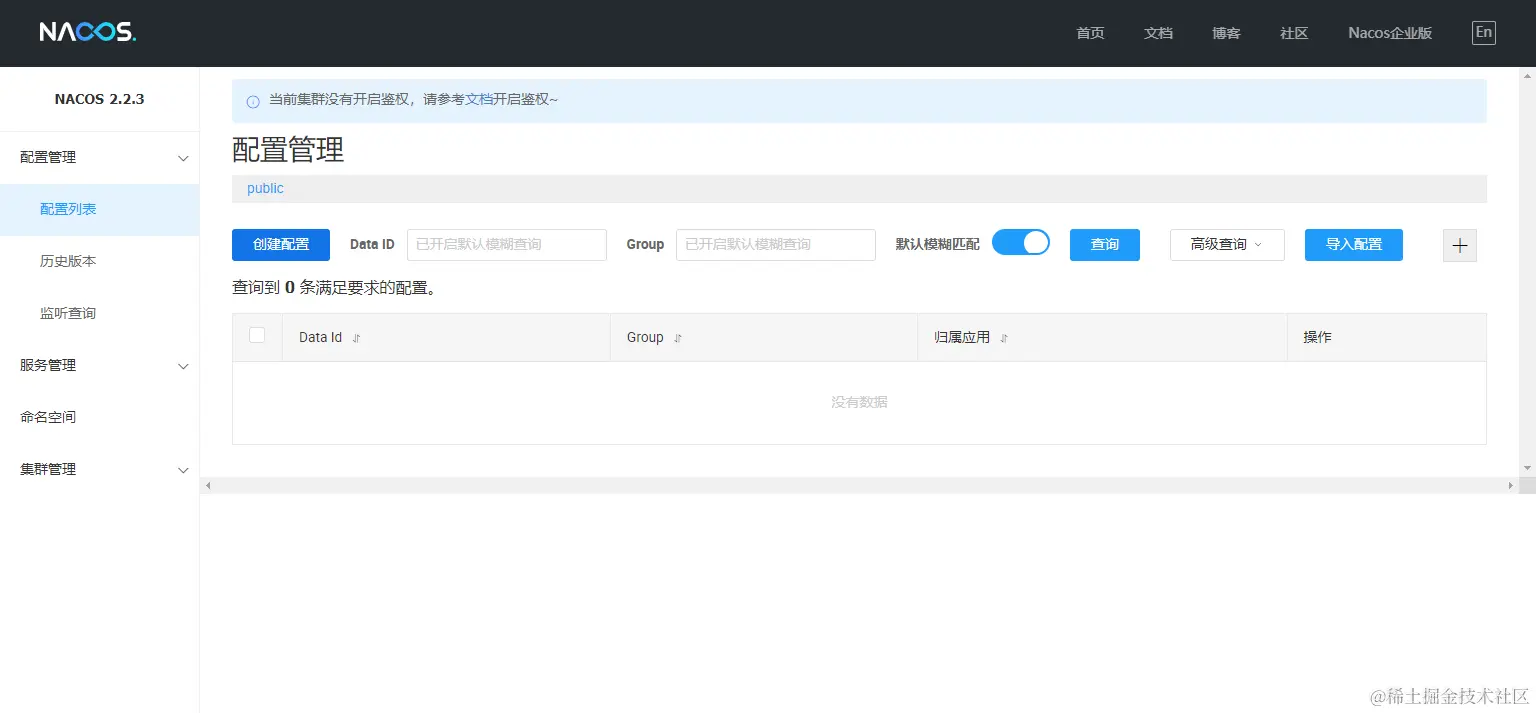Open the 高级查询 dropdown
Viewport: 1536px width, 713px height.
click(1227, 245)
